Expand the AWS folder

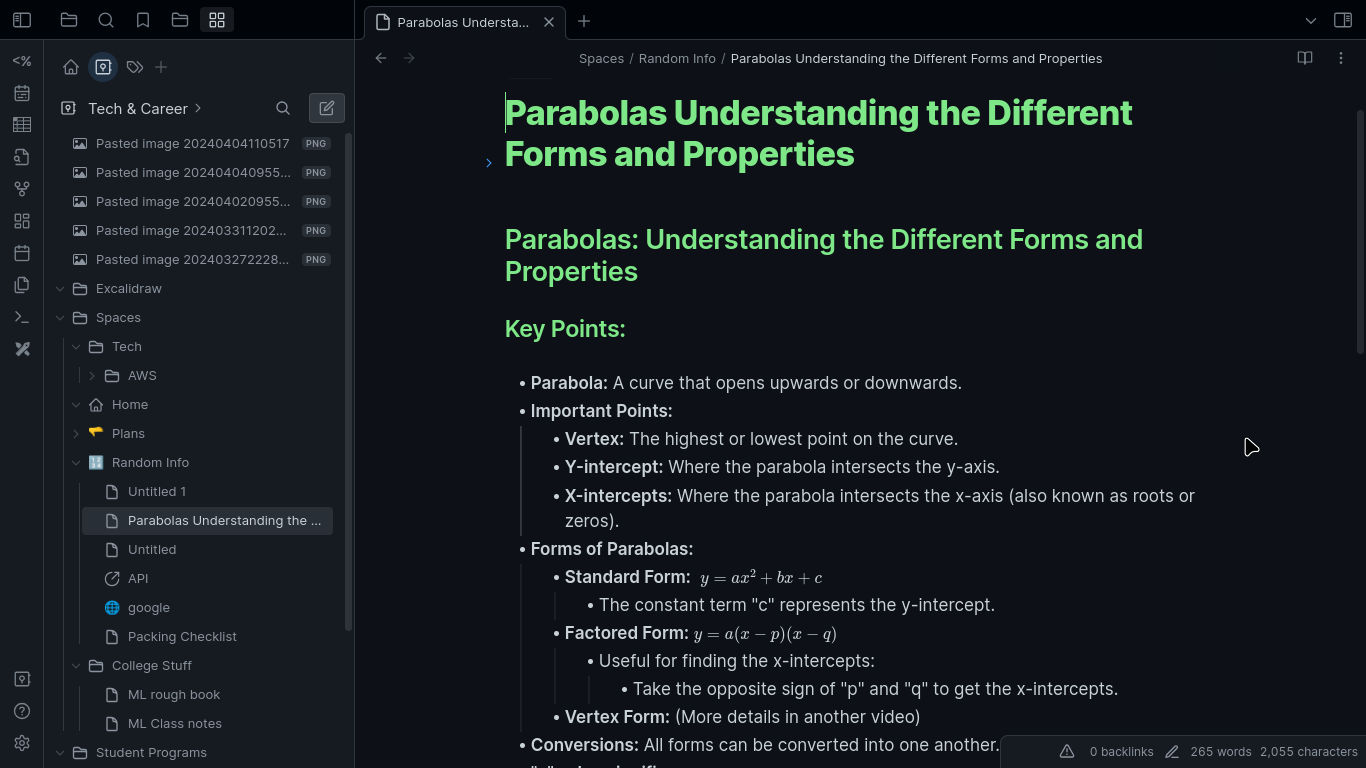[92, 376]
